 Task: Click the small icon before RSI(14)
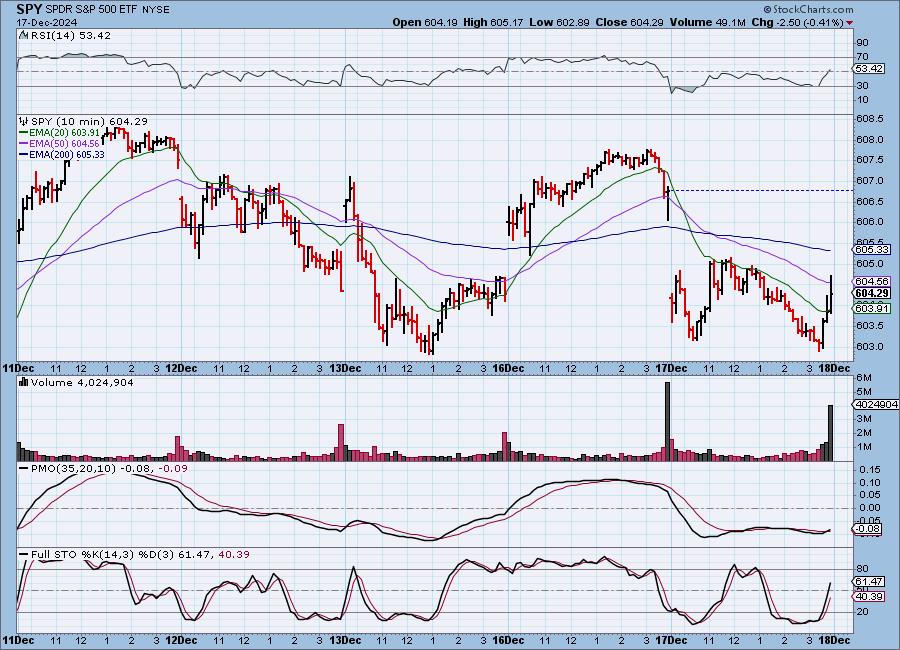(24, 35)
